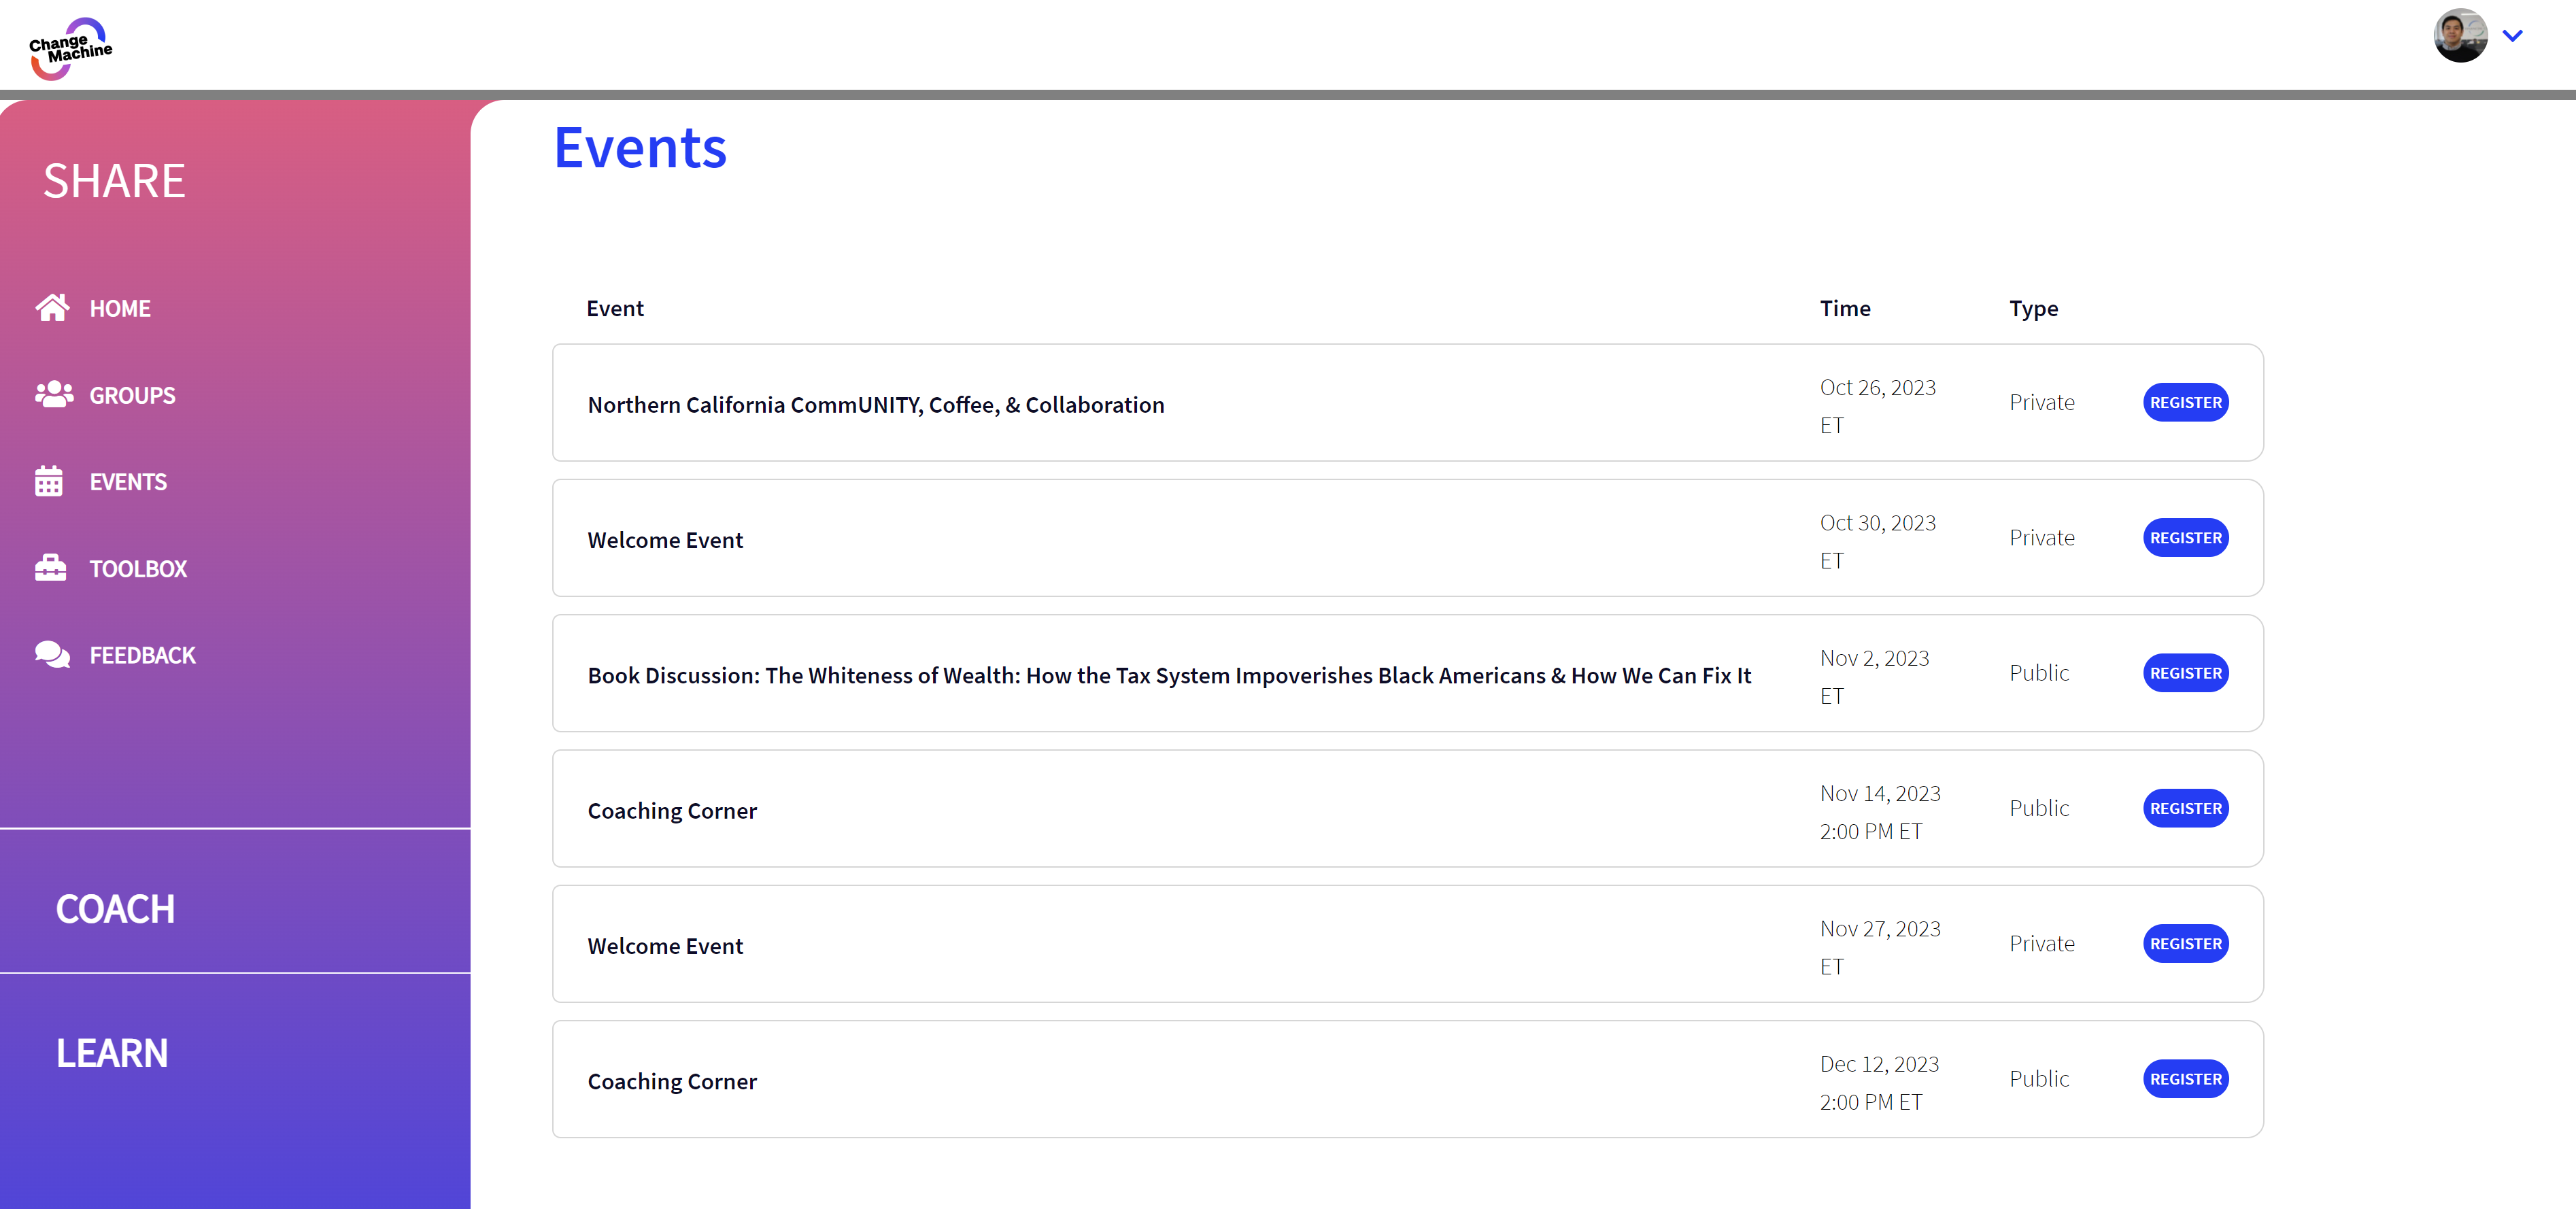
Task: Register for Dec 12 Coaching Corner
Action: tap(2185, 1079)
